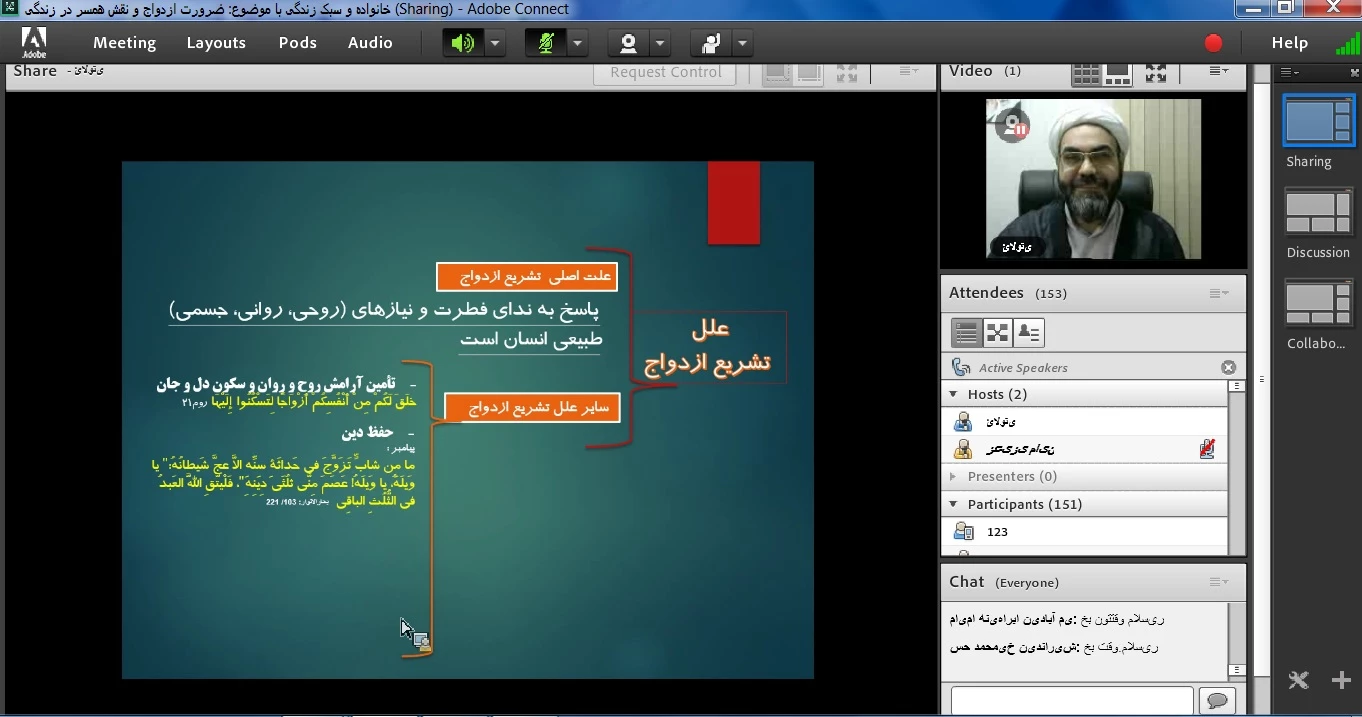Image resolution: width=1362 pixels, height=717 pixels.
Task: Switch to attendee status view
Action: (x=1028, y=332)
